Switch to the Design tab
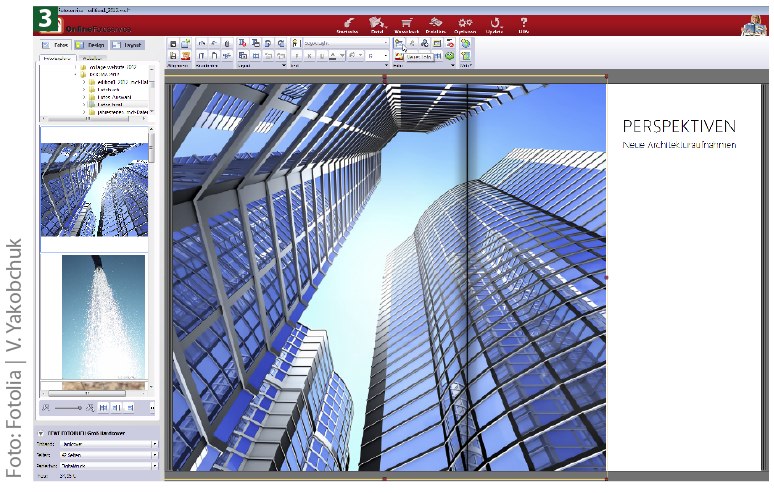Viewport: 774px width, 493px height. tap(91, 45)
